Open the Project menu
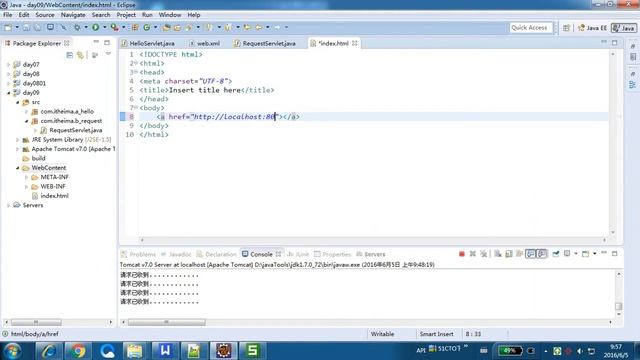This screenshot has width=640, height=360. [126, 15]
